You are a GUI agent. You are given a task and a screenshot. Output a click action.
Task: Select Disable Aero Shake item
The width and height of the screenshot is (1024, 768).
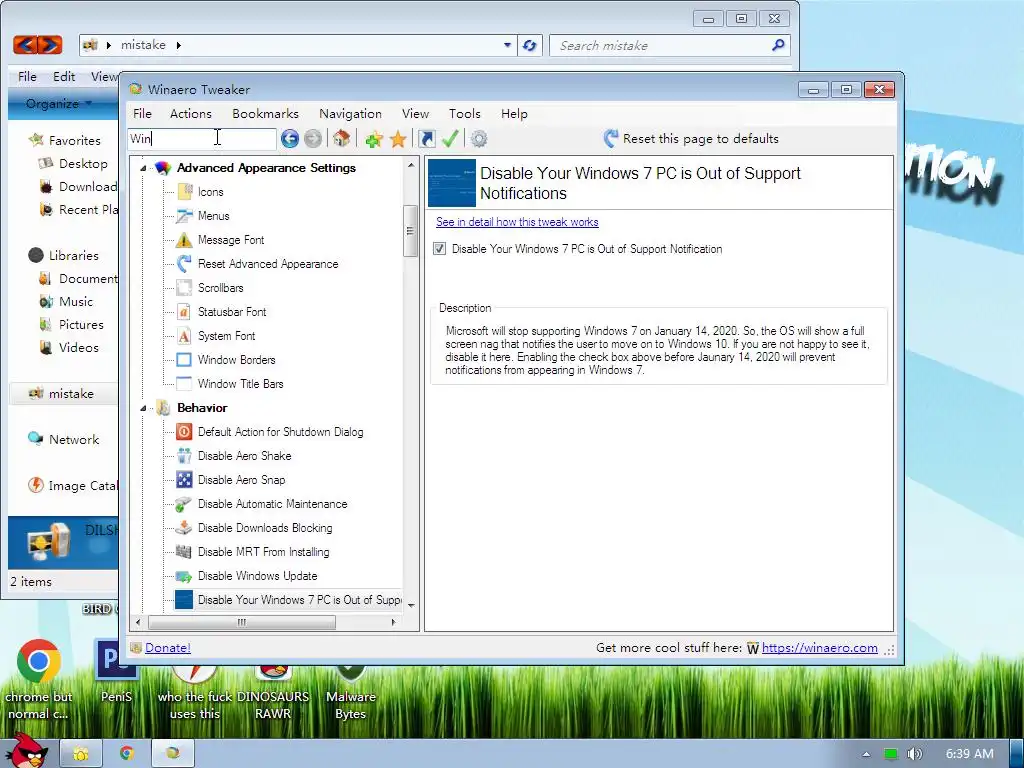[x=244, y=456]
